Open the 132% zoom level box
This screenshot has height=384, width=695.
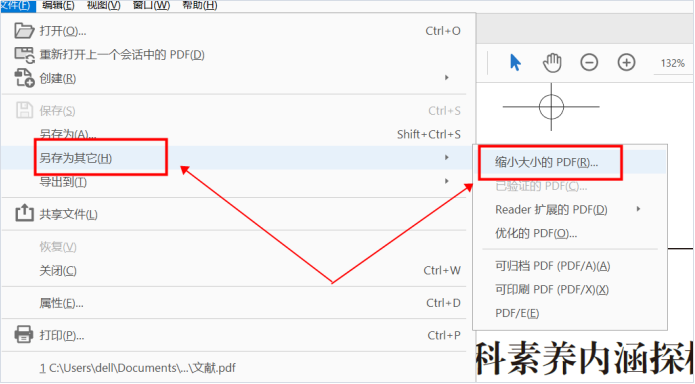(x=673, y=63)
